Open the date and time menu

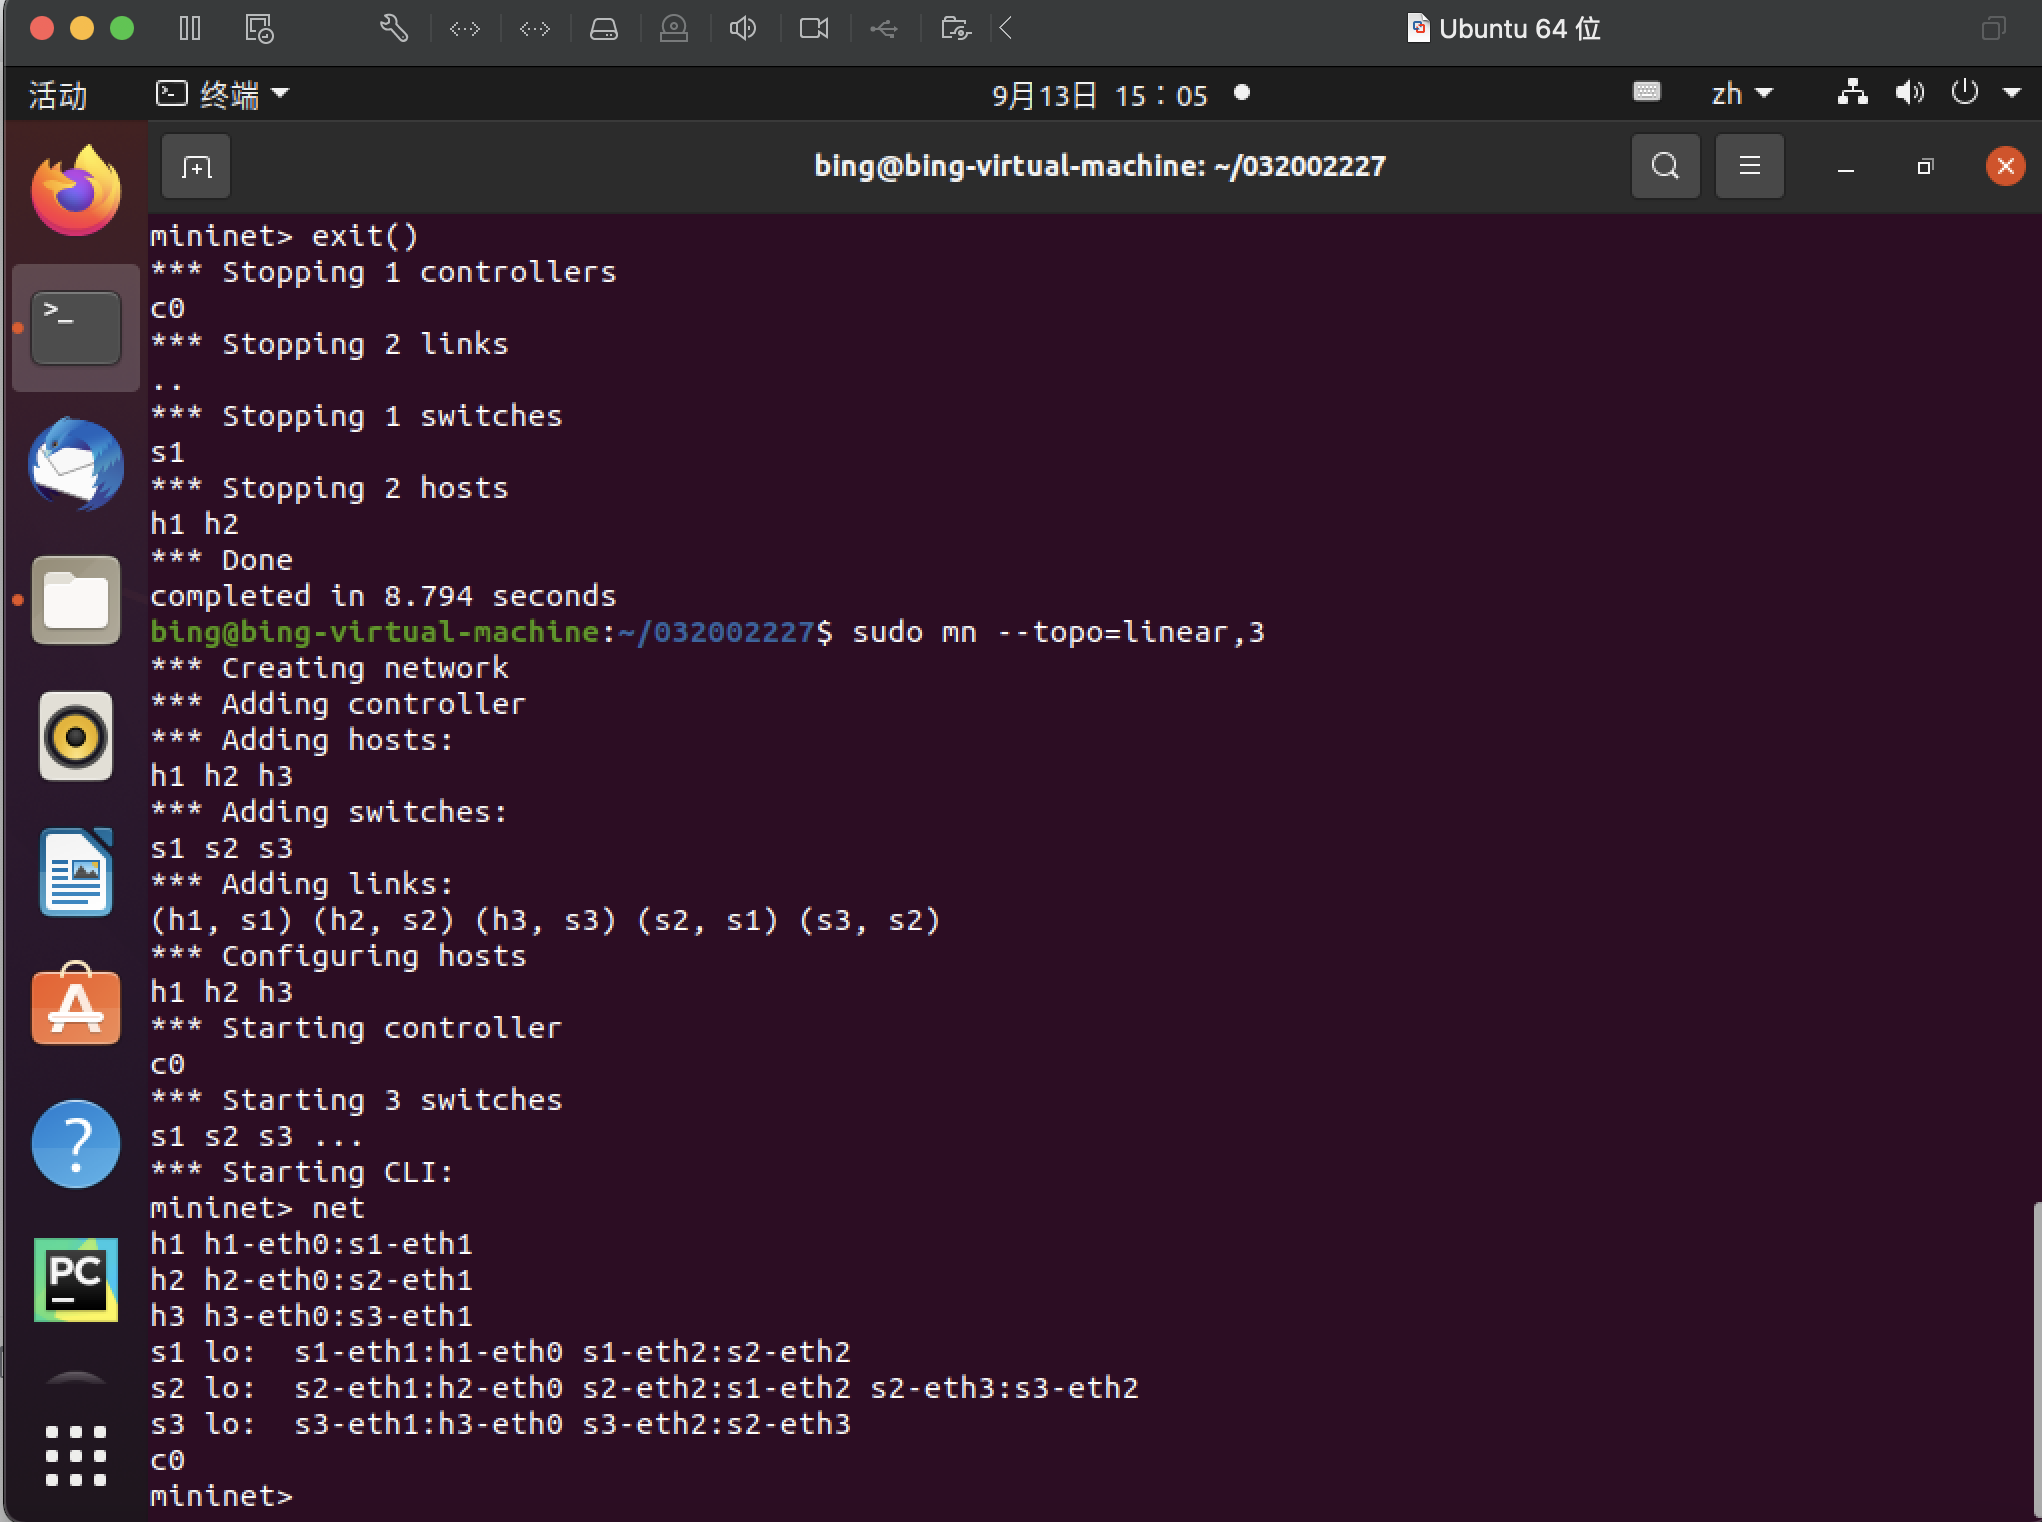click(x=1099, y=95)
